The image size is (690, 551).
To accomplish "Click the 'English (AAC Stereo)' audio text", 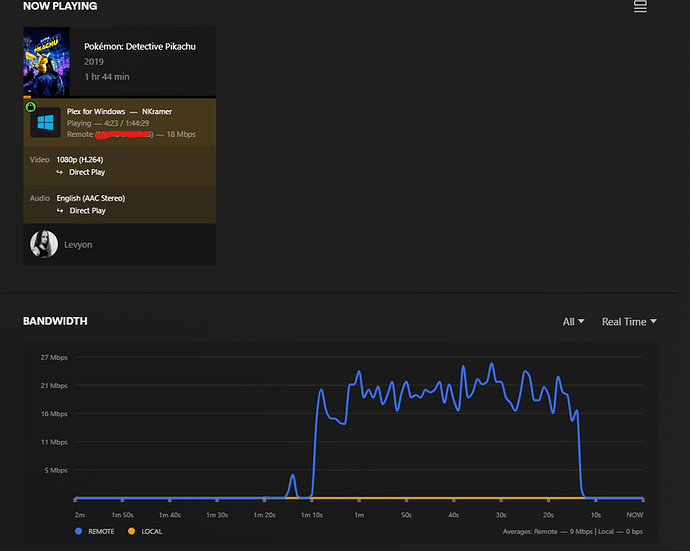I will (91, 198).
